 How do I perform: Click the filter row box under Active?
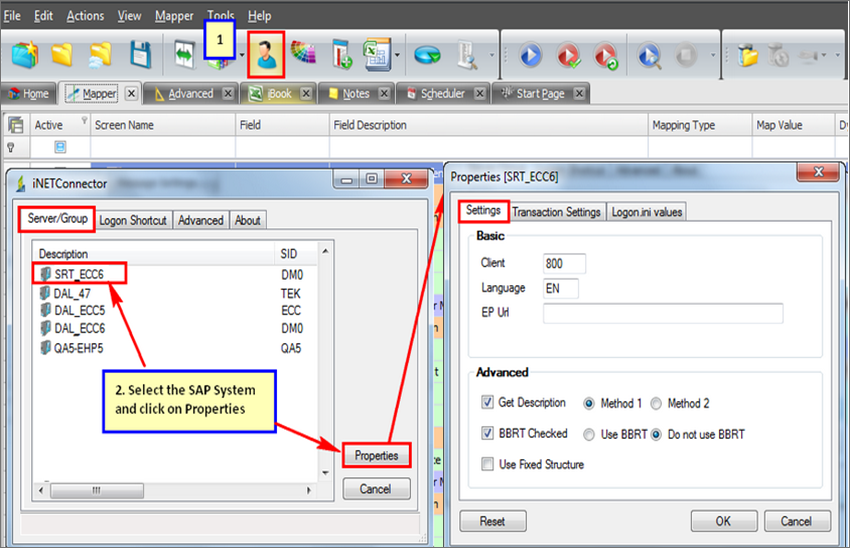pos(60,147)
